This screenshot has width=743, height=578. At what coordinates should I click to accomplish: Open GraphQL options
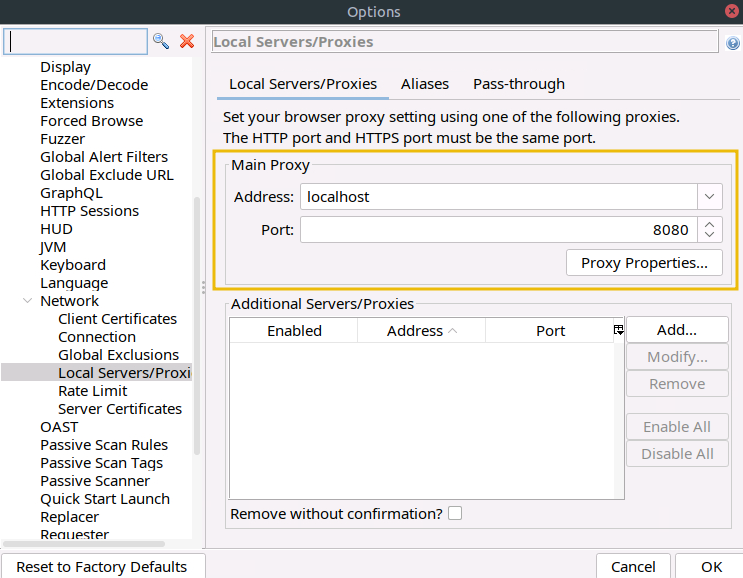click(x=71, y=193)
